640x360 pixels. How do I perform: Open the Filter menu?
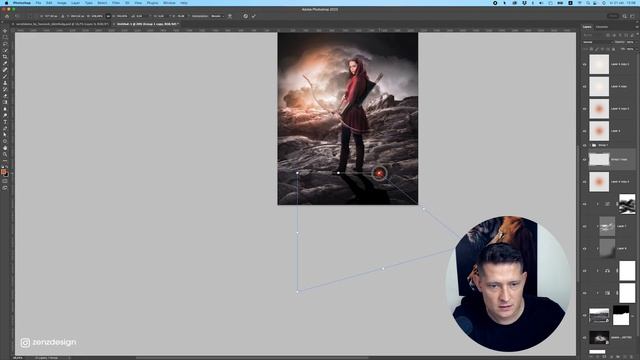pyautogui.click(x=116, y=3)
